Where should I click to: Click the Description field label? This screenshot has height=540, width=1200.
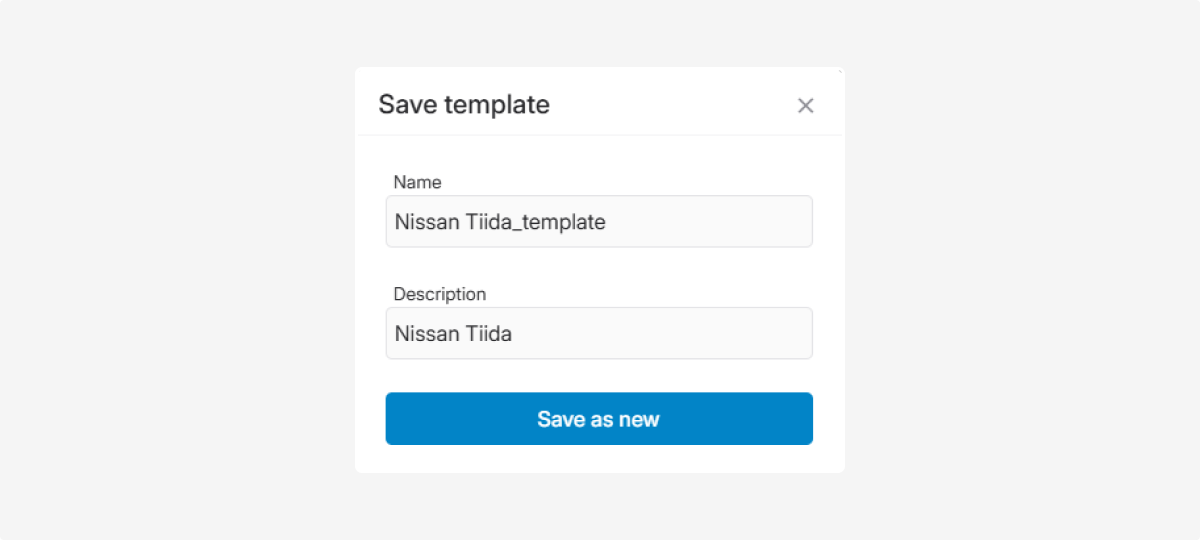tap(439, 294)
